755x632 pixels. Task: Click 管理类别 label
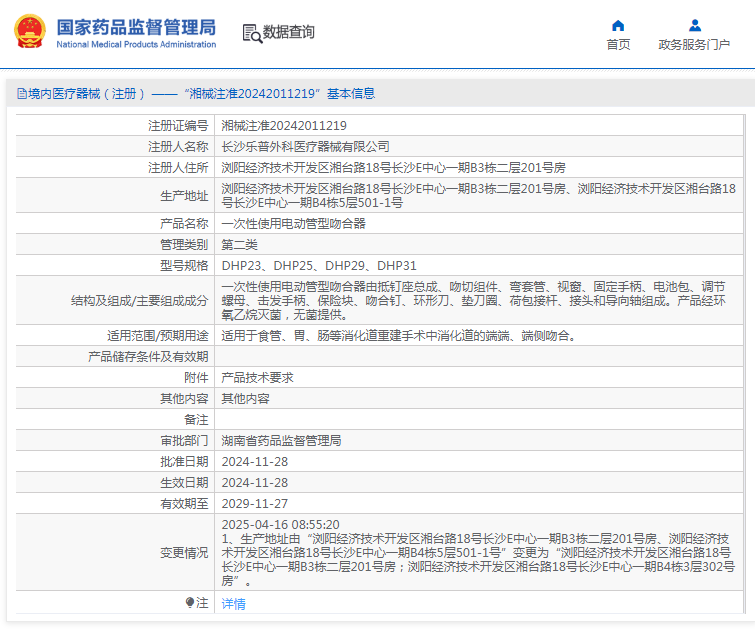tap(184, 245)
